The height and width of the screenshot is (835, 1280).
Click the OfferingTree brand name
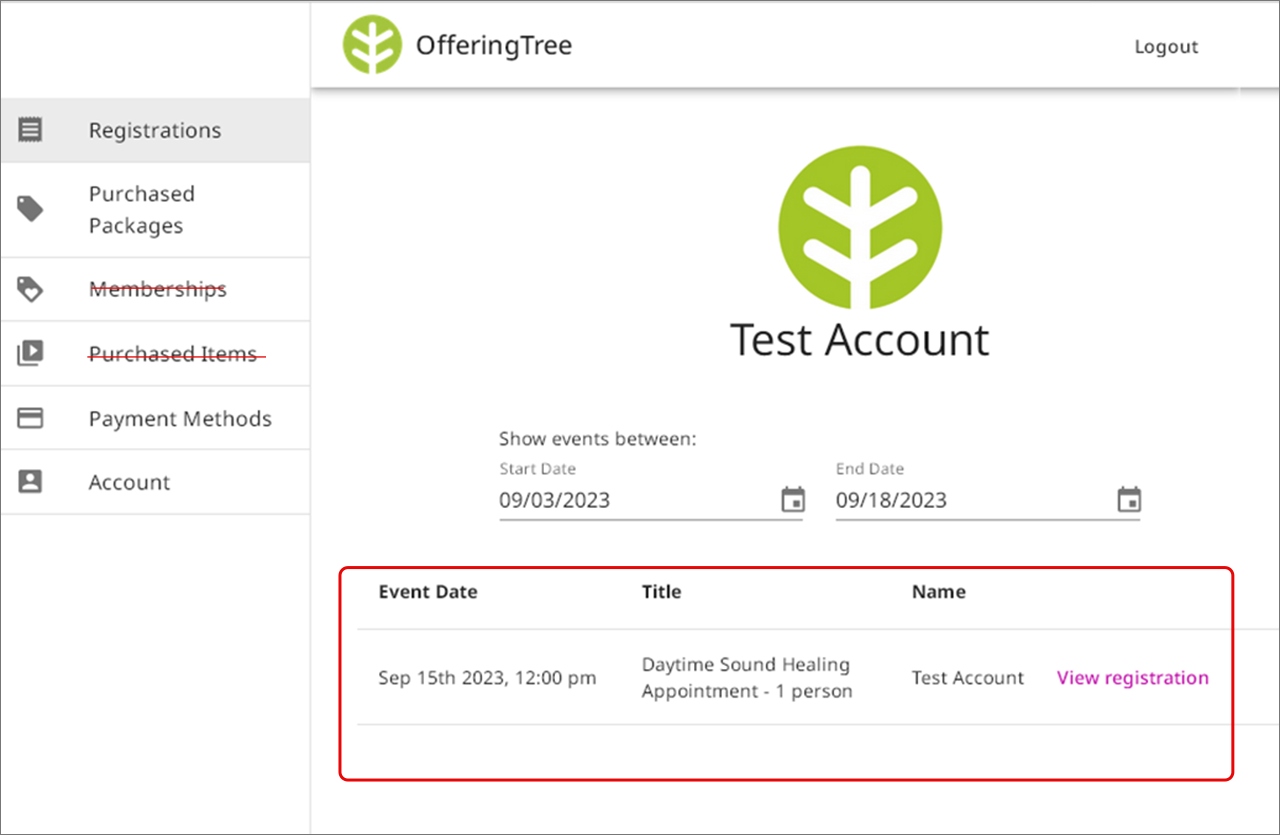(494, 46)
